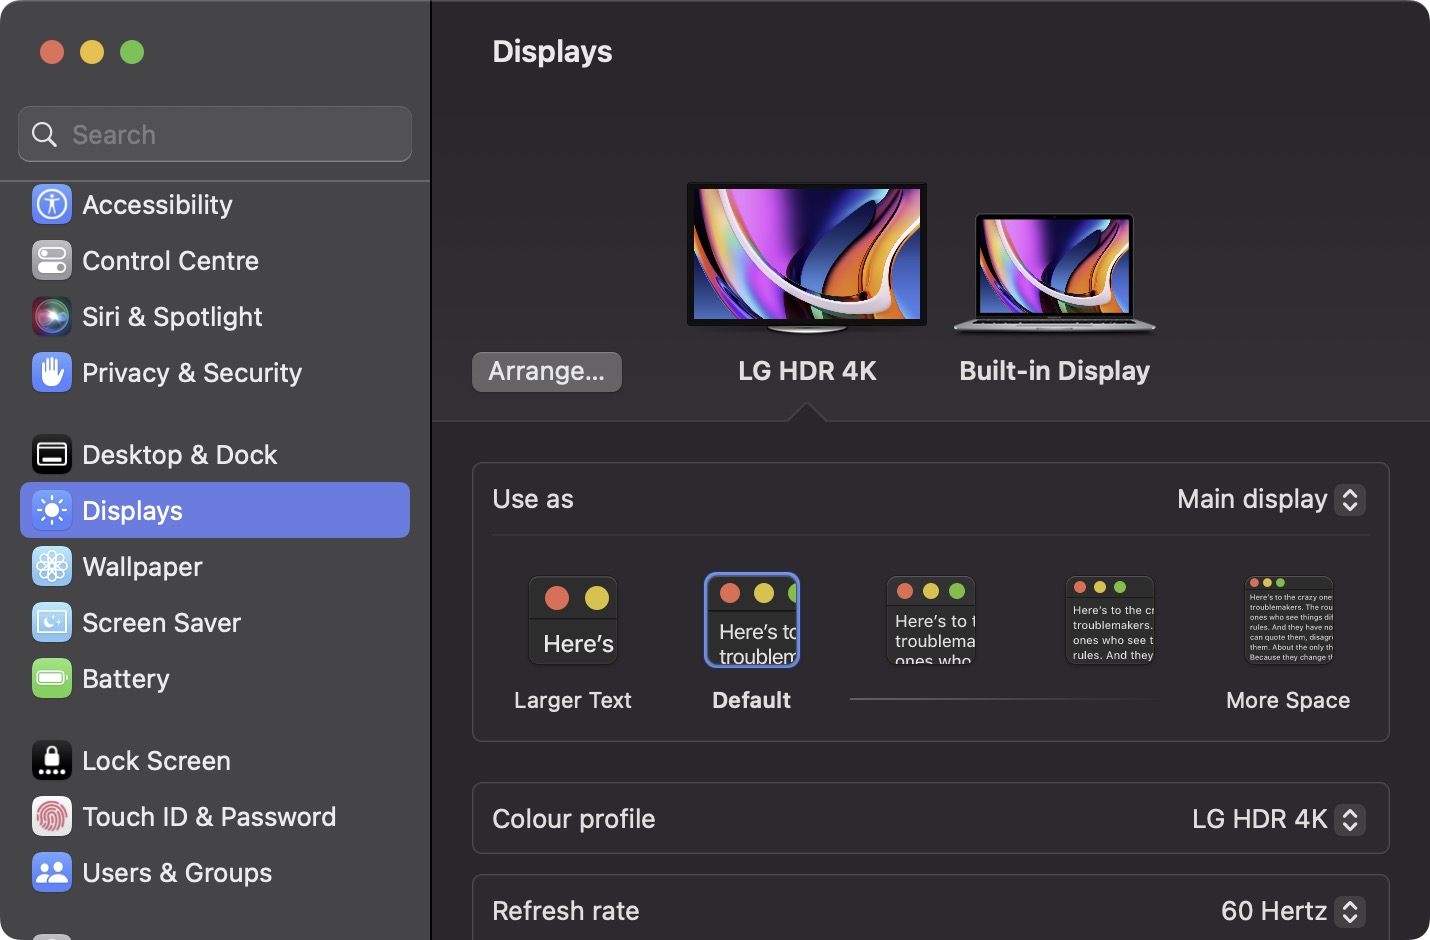
Task: Open the Use as Main display dropdown
Action: click(1270, 499)
